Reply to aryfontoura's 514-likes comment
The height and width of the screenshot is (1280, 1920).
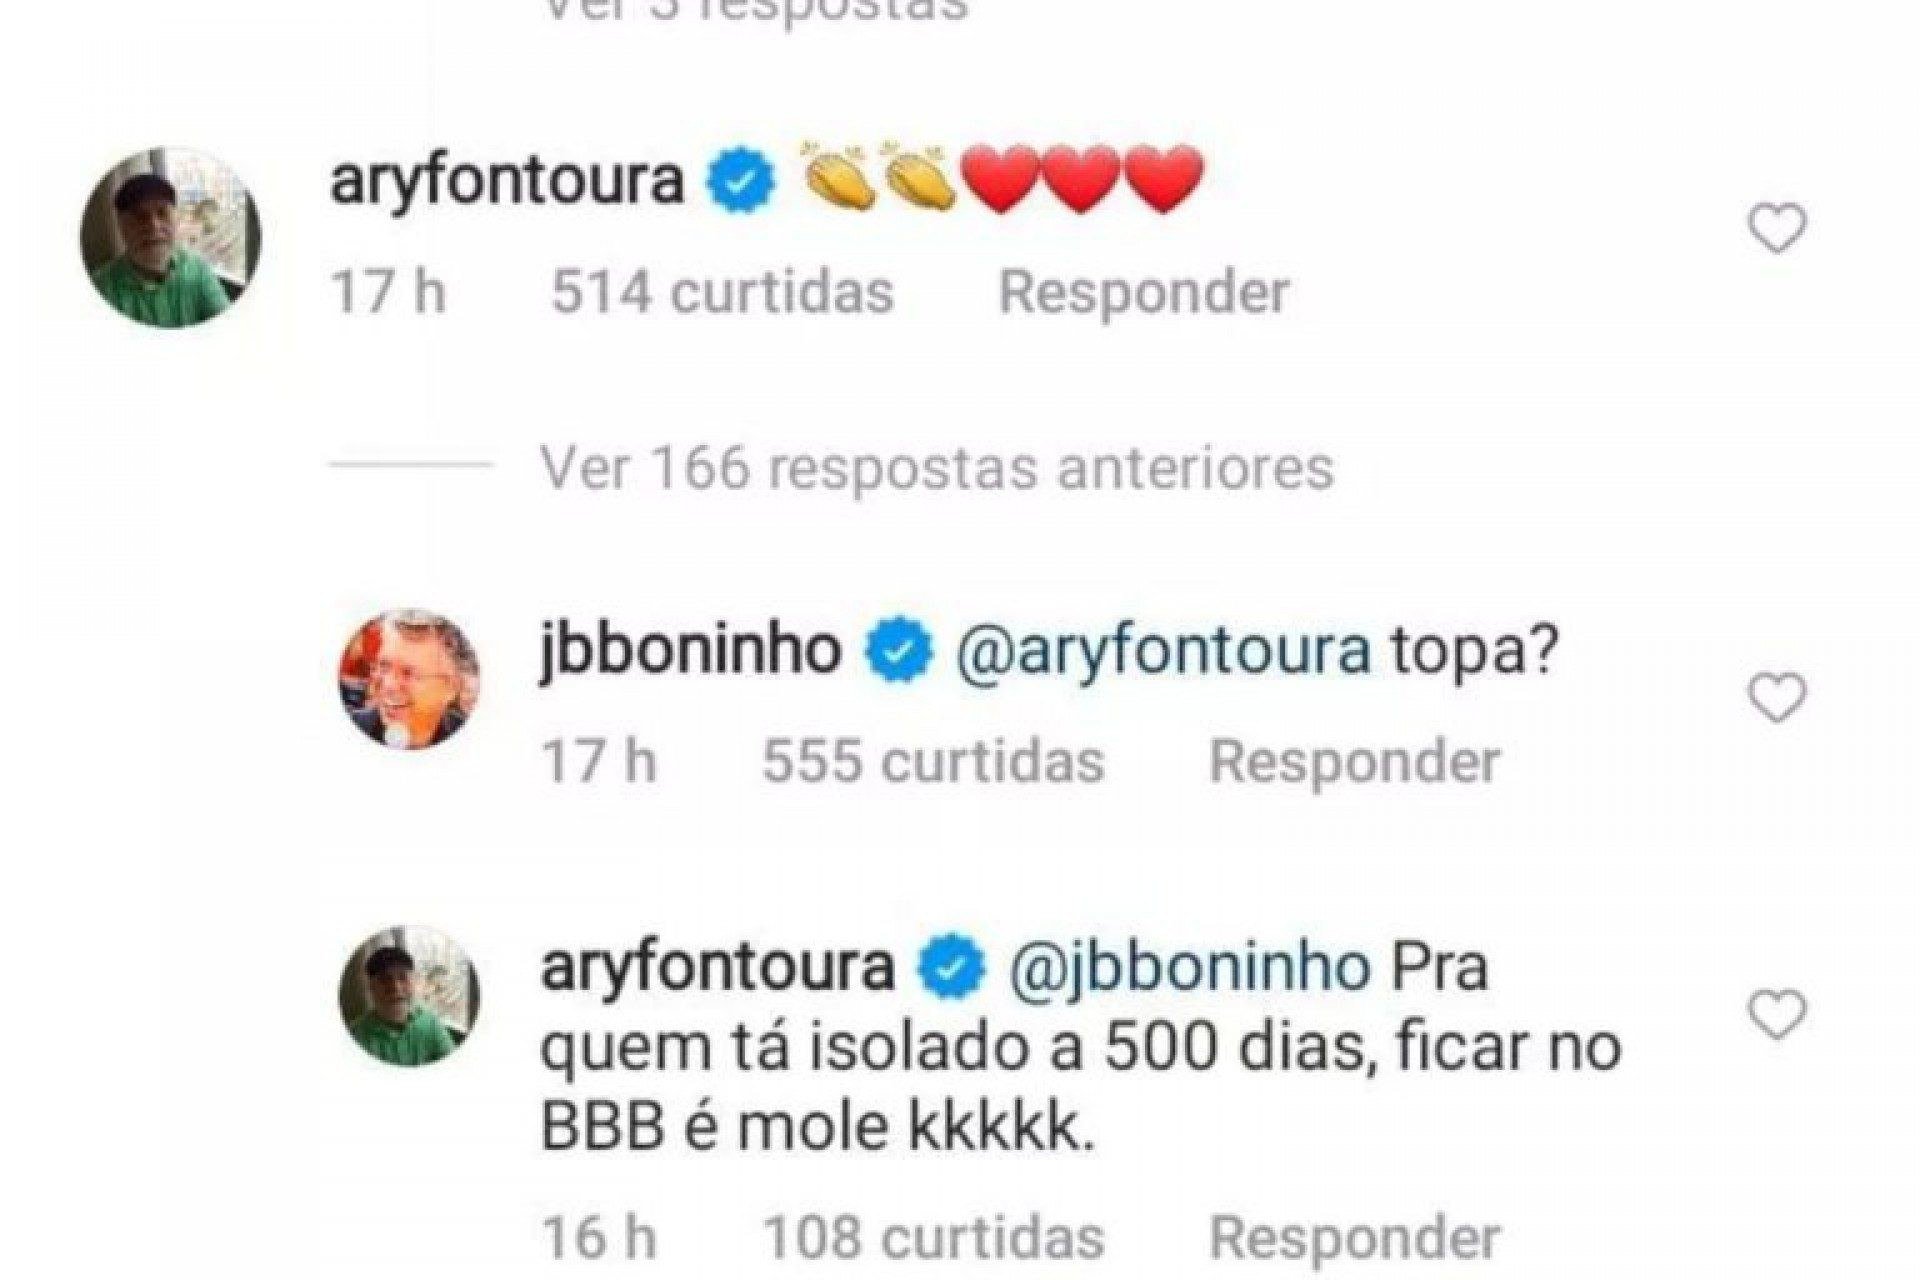pyautogui.click(x=1143, y=293)
